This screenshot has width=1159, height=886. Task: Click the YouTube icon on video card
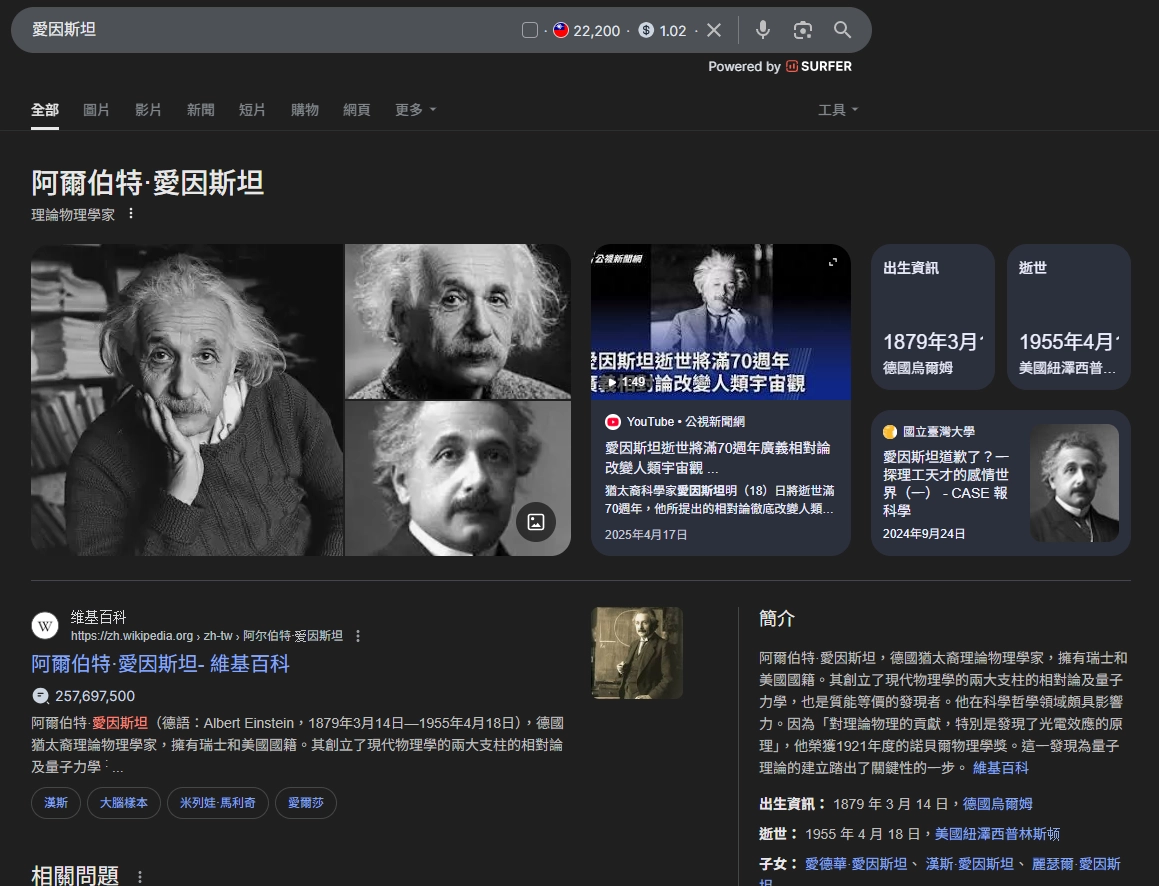[x=613, y=422]
